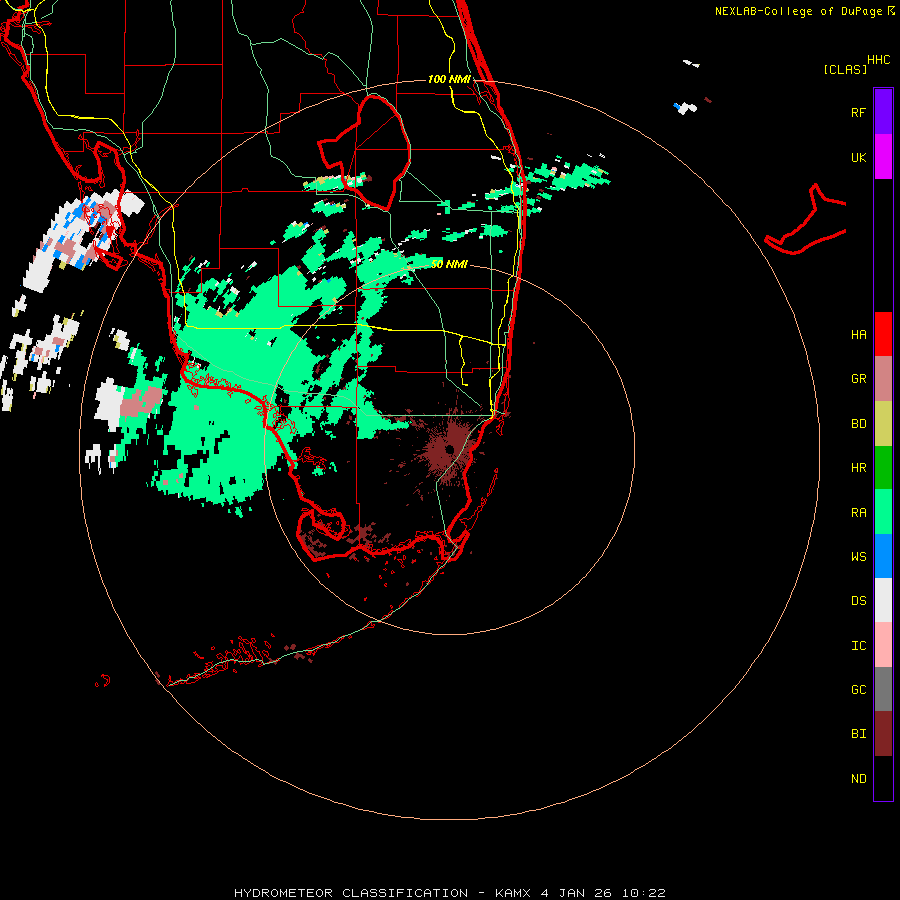Click the IC light pink legend swatch
This screenshot has width=900, height=900.
pos(883,645)
